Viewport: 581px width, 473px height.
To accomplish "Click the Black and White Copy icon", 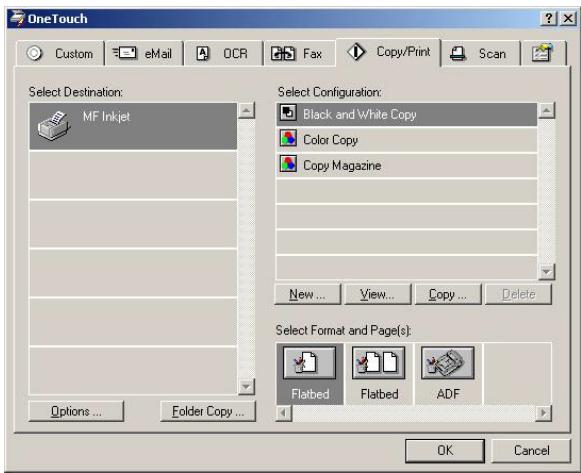I will coord(288,113).
